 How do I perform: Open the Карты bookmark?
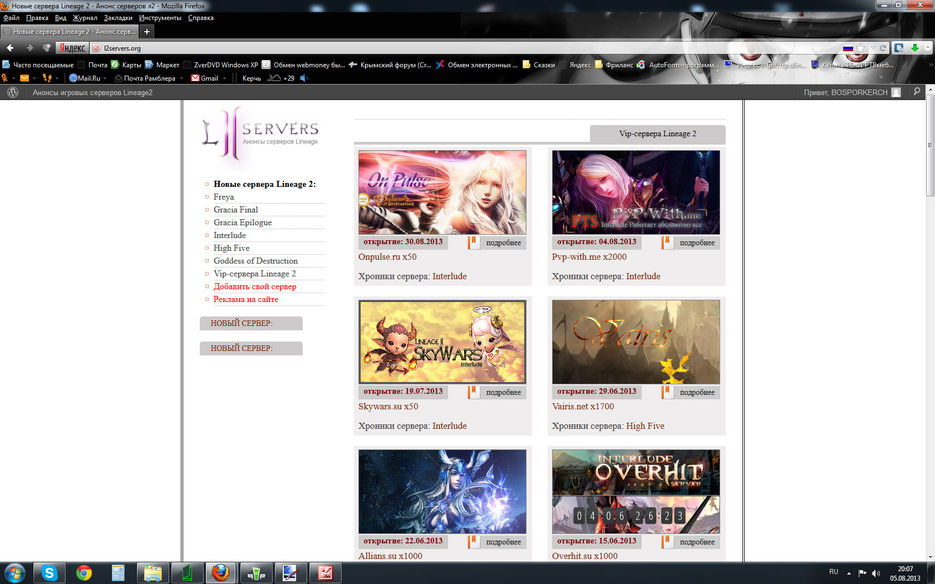(x=126, y=64)
